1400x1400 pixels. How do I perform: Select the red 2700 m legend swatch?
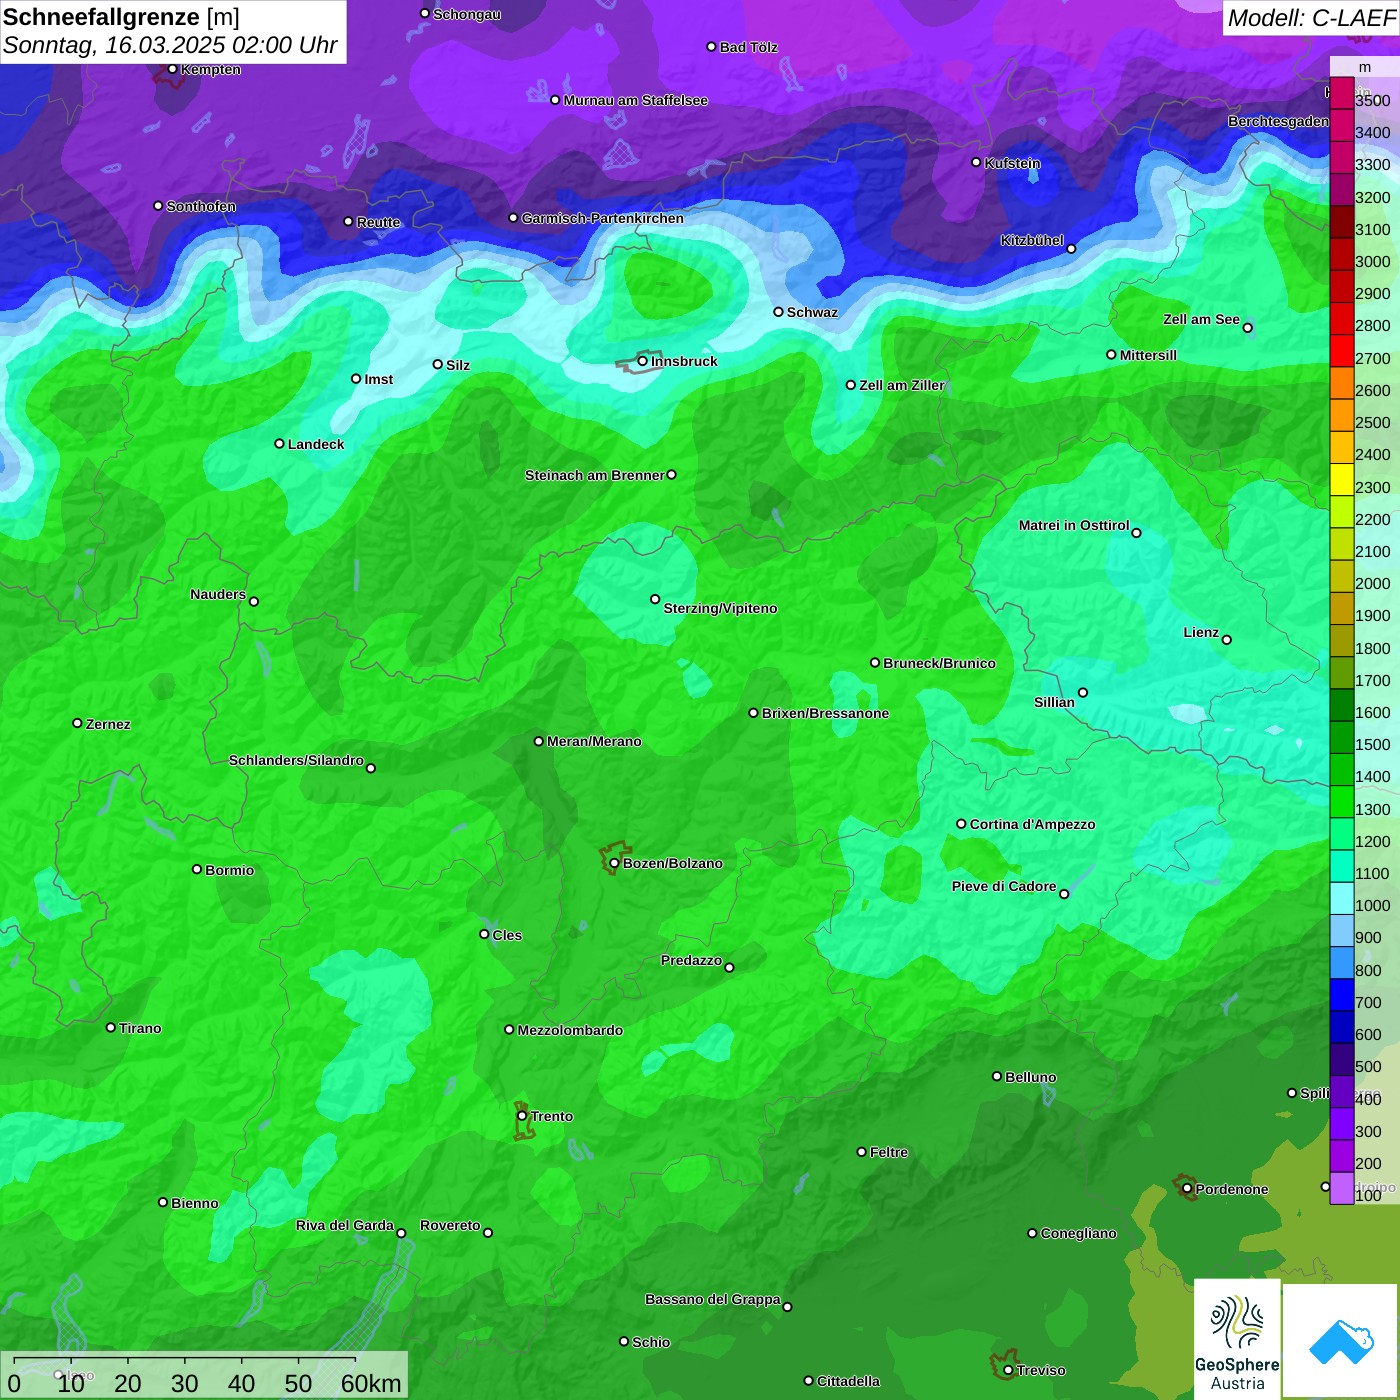click(x=1341, y=350)
